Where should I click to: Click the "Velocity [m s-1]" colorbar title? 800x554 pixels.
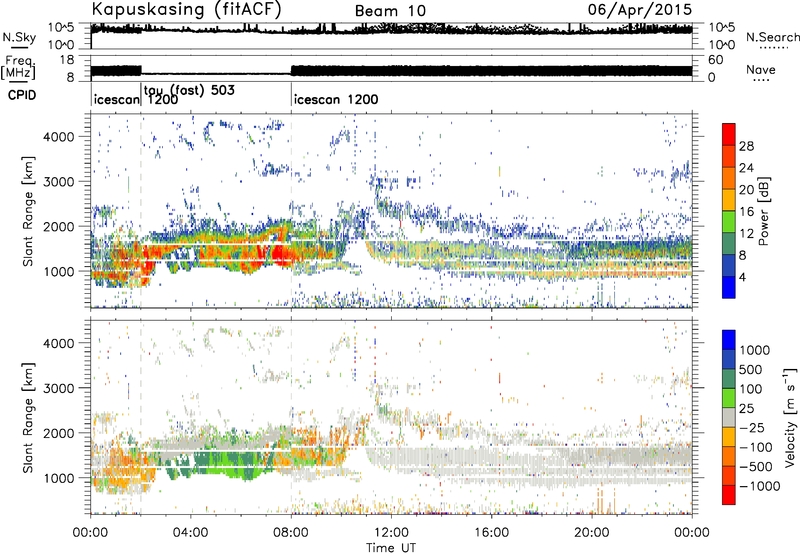click(790, 417)
